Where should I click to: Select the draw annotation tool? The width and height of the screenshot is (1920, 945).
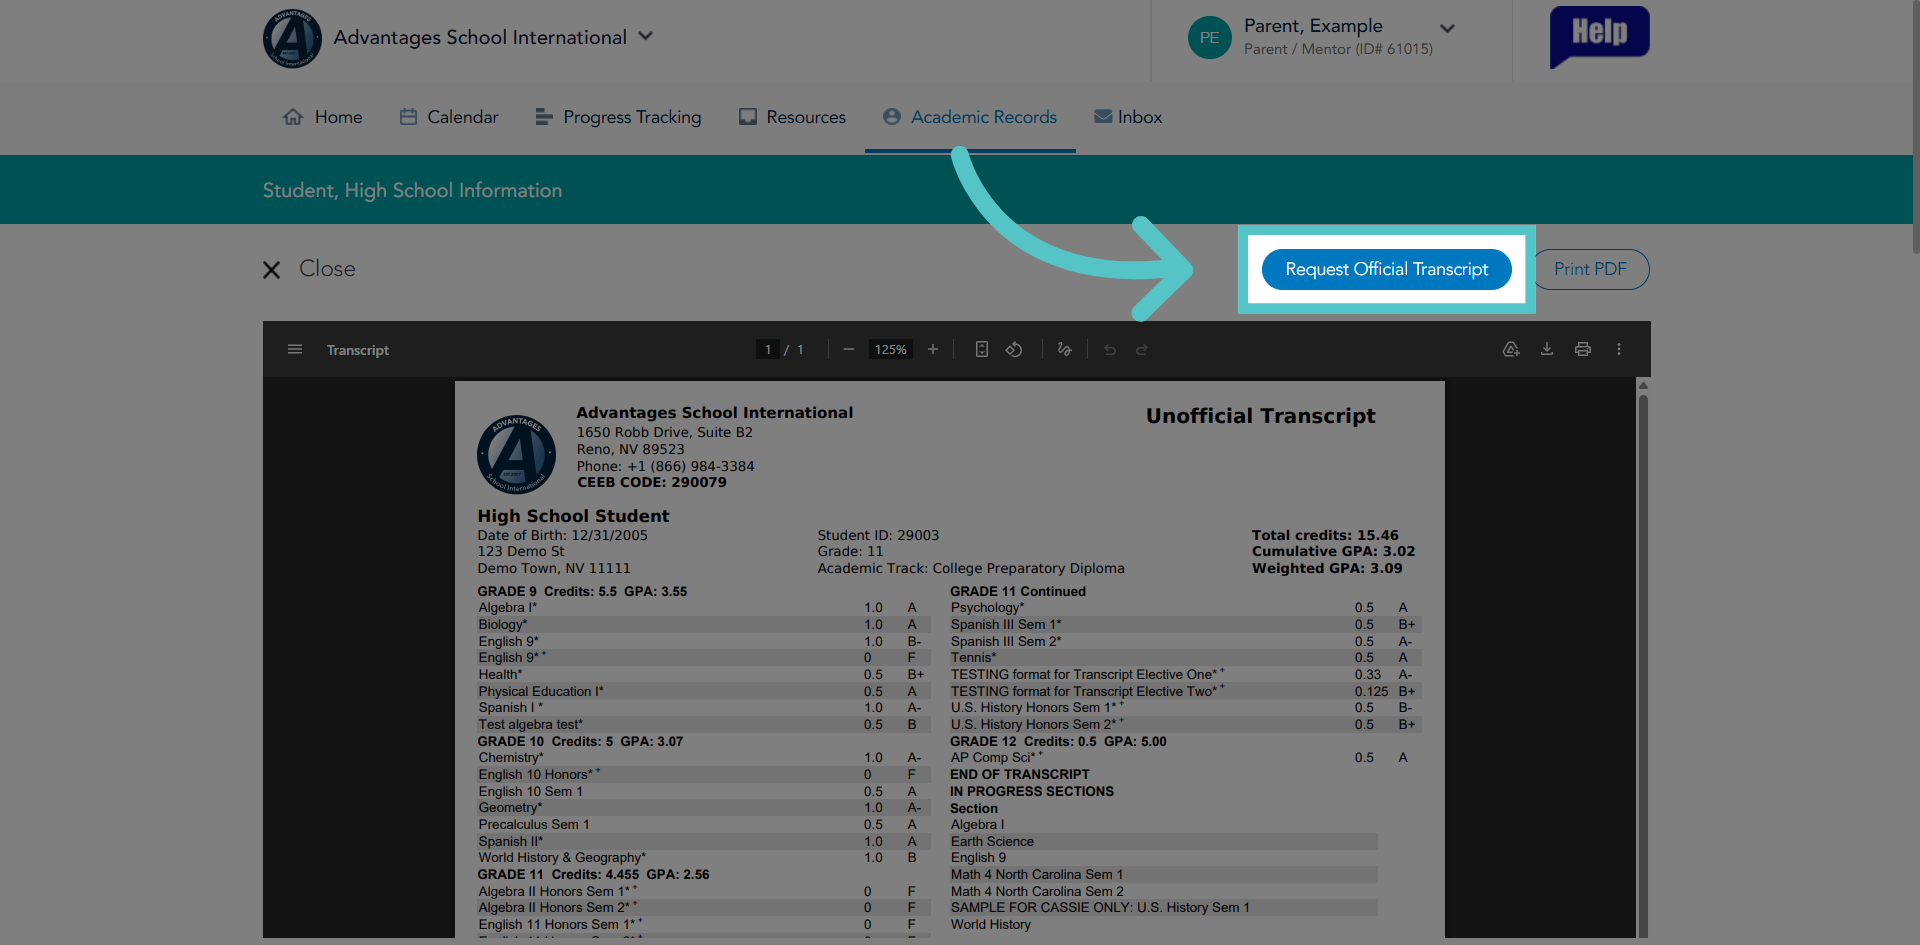[1064, 349]
